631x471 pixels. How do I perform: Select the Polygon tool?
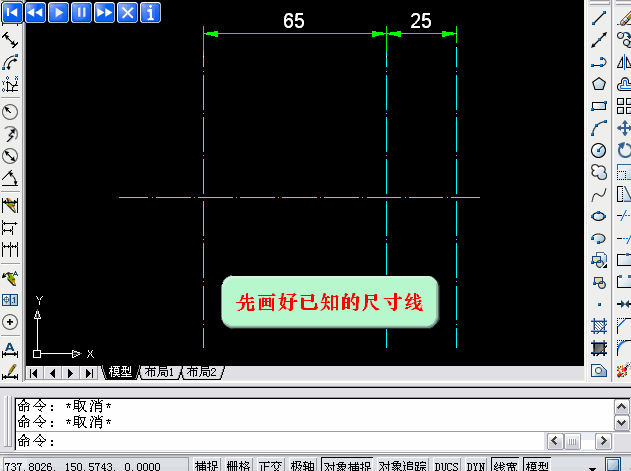599,84
